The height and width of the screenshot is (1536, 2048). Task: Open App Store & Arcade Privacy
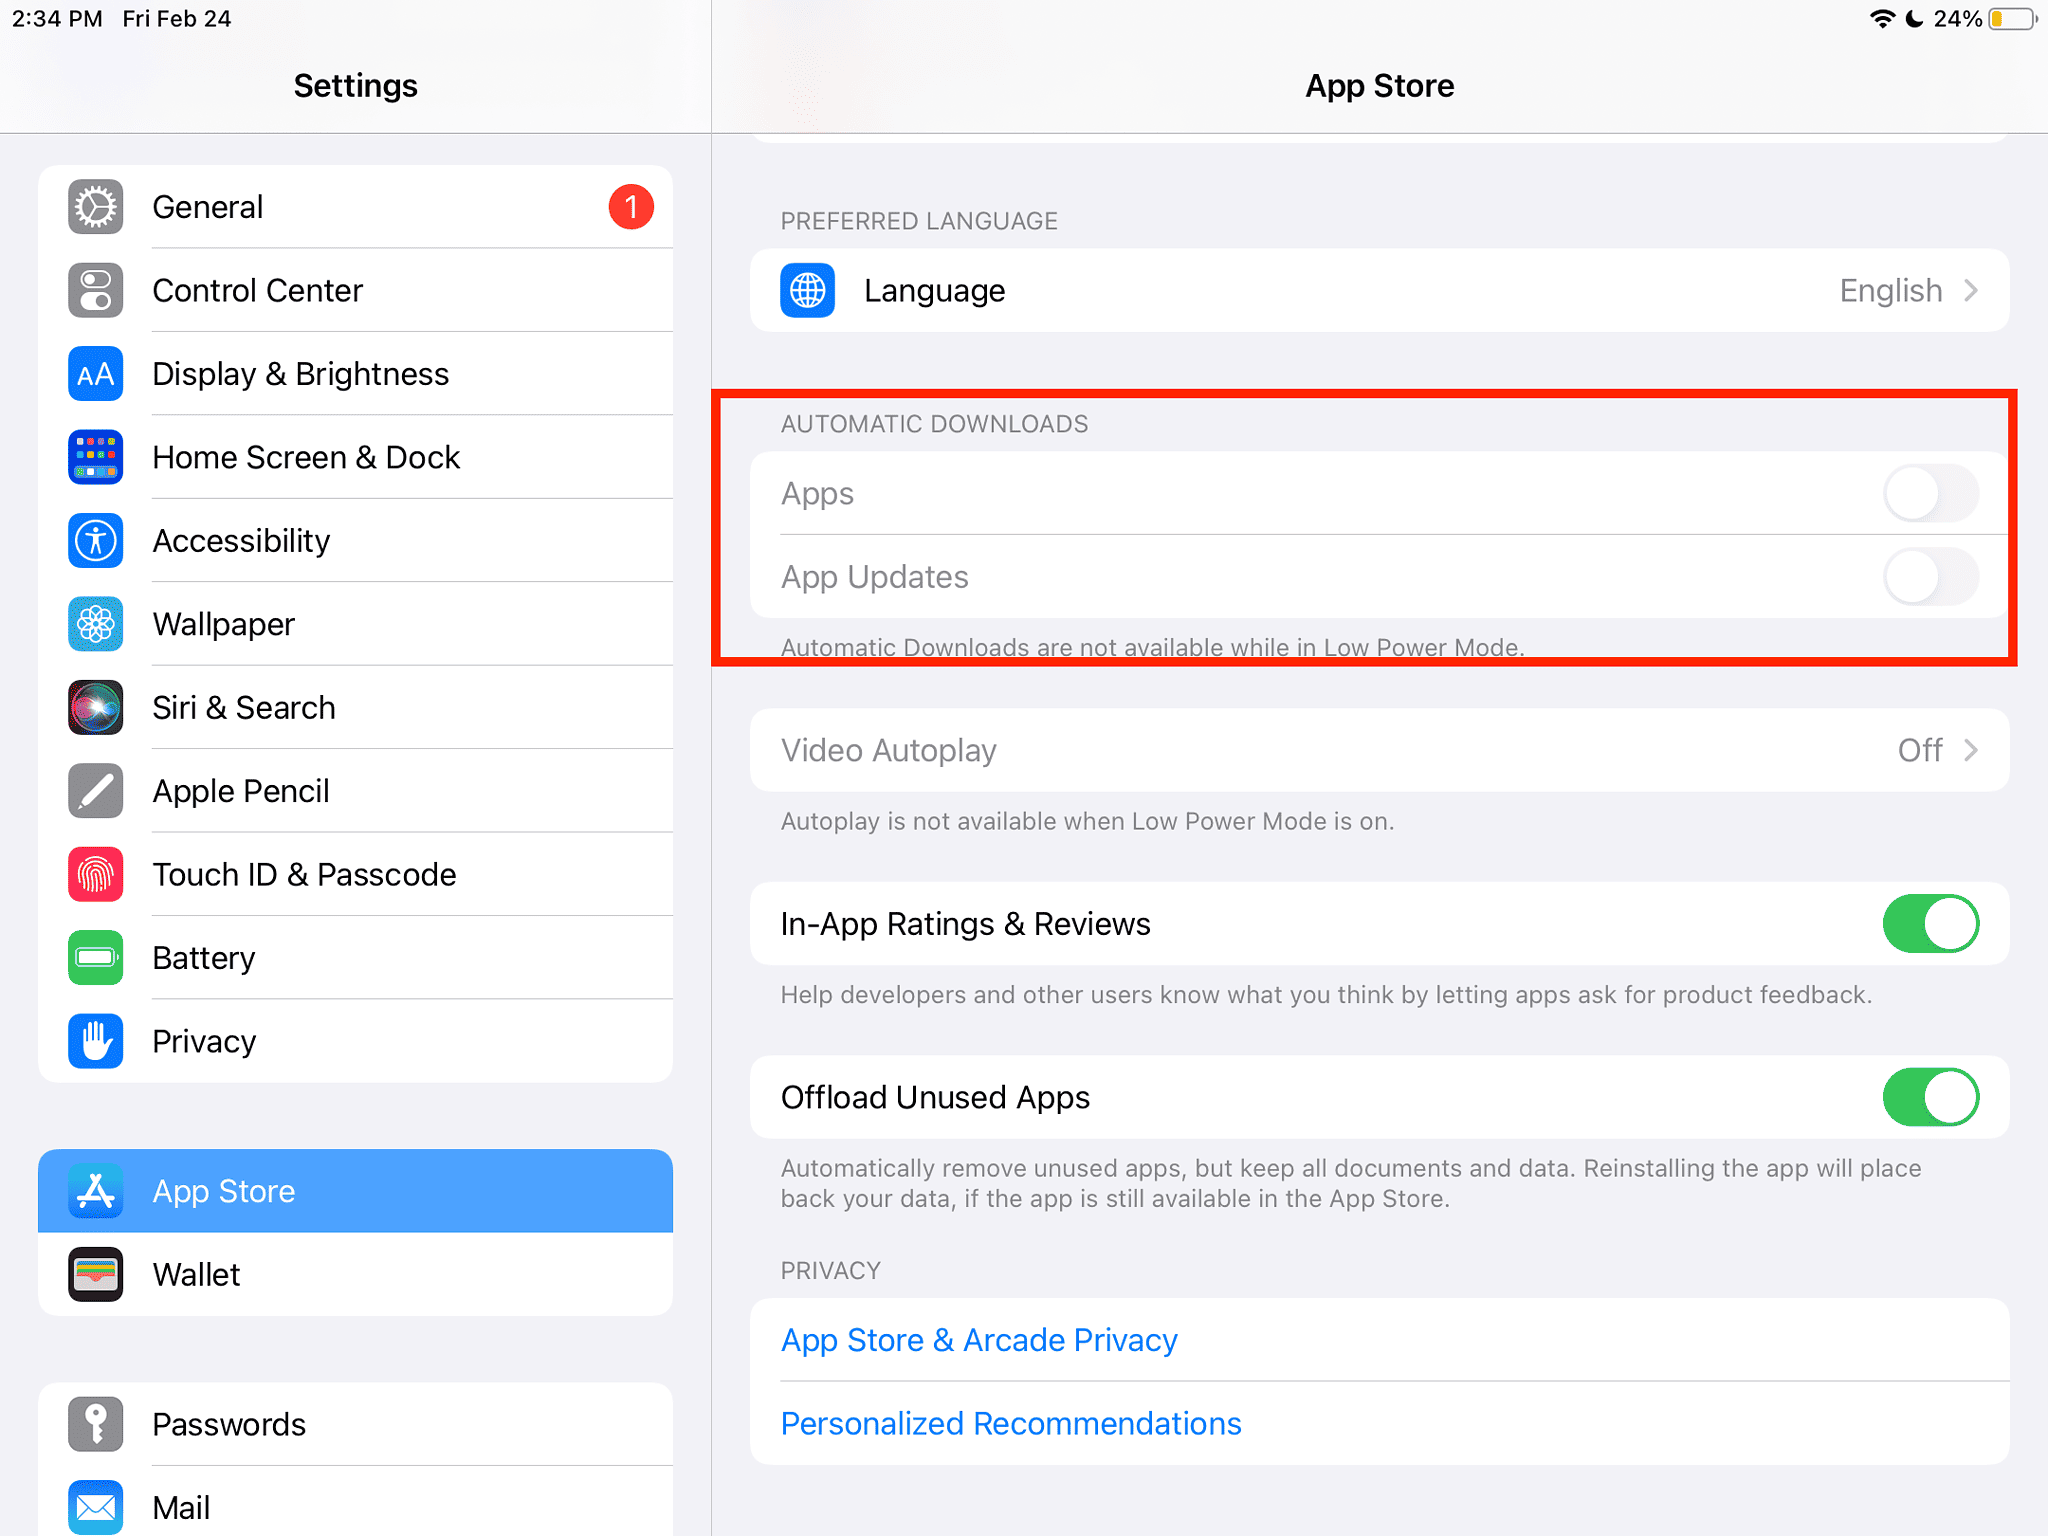coord(978,1340)
